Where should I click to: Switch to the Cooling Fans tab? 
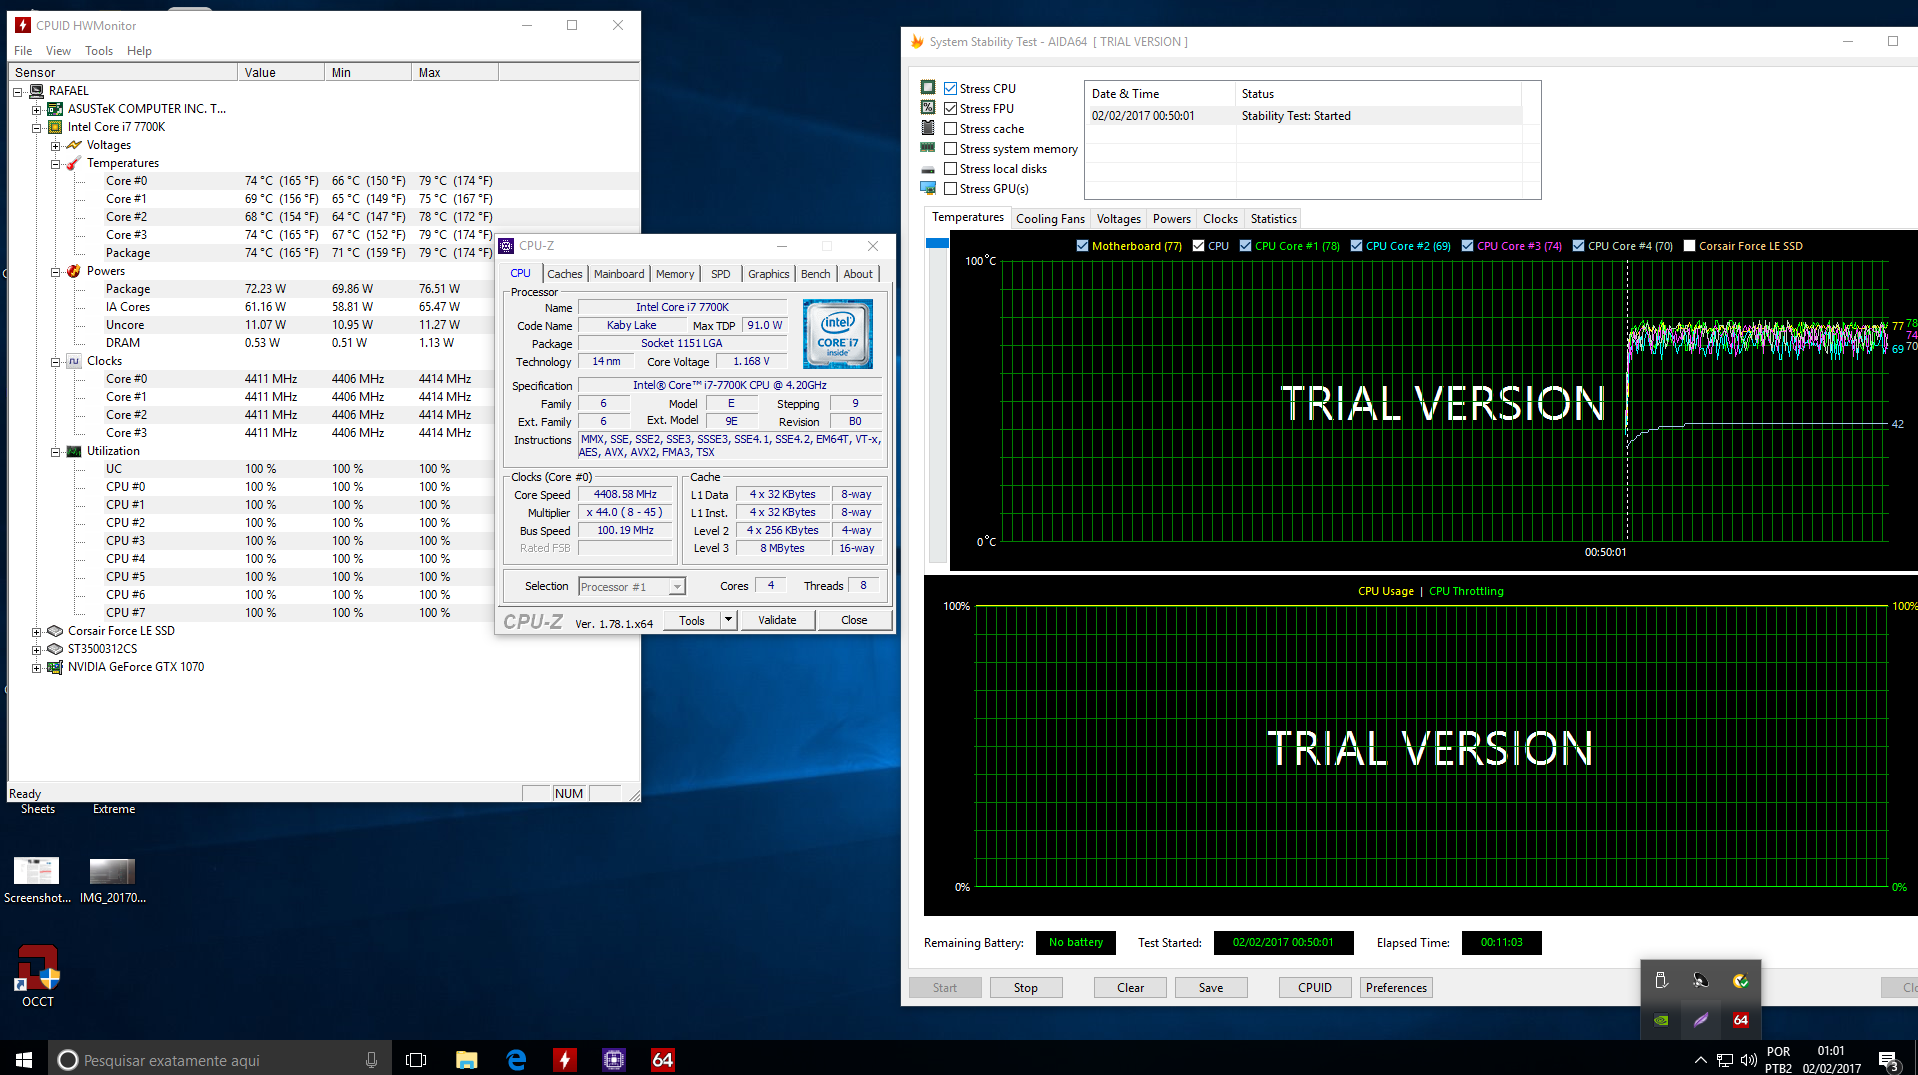click(x=1050, y=219)
